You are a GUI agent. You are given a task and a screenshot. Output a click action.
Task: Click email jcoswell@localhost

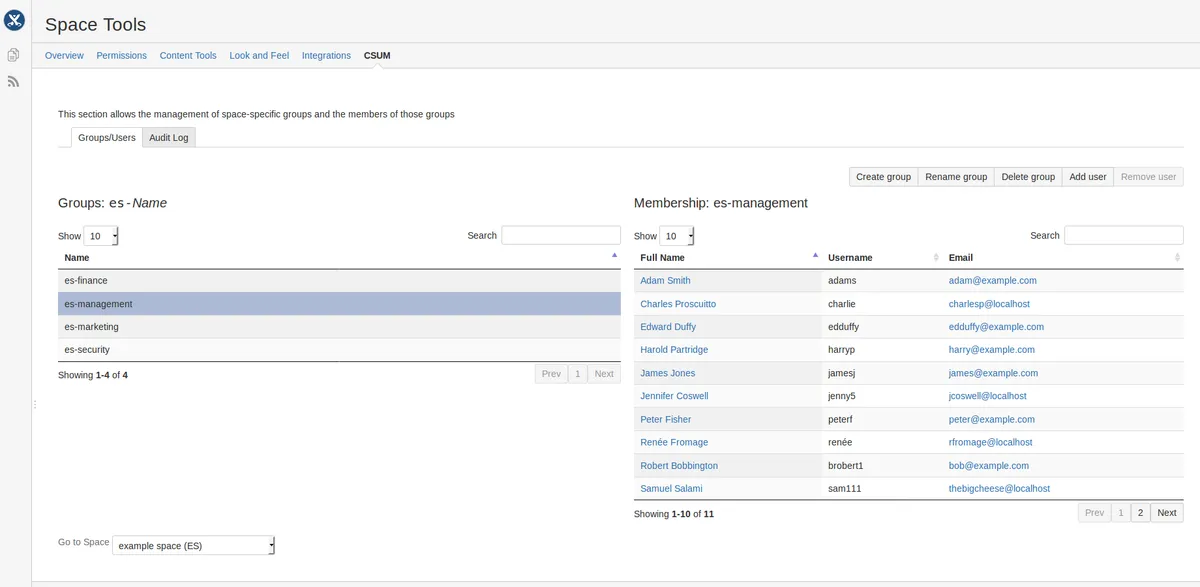(x=988, y=396)
